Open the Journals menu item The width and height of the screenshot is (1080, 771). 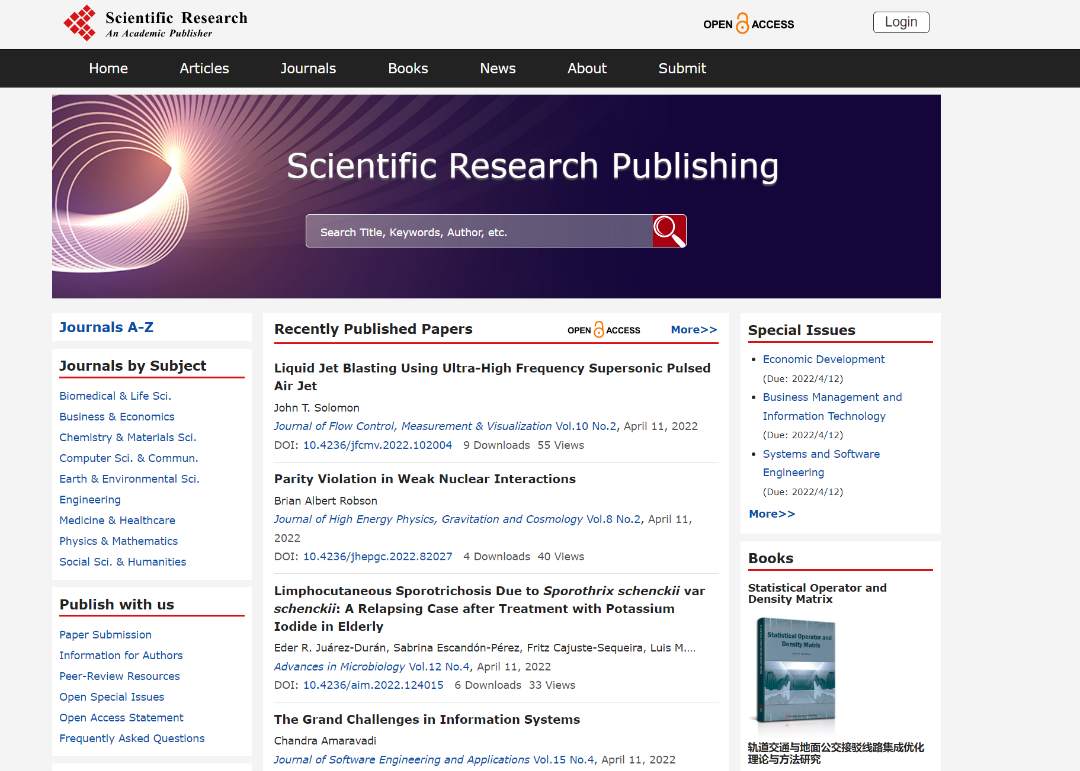(x=308, y=68)
